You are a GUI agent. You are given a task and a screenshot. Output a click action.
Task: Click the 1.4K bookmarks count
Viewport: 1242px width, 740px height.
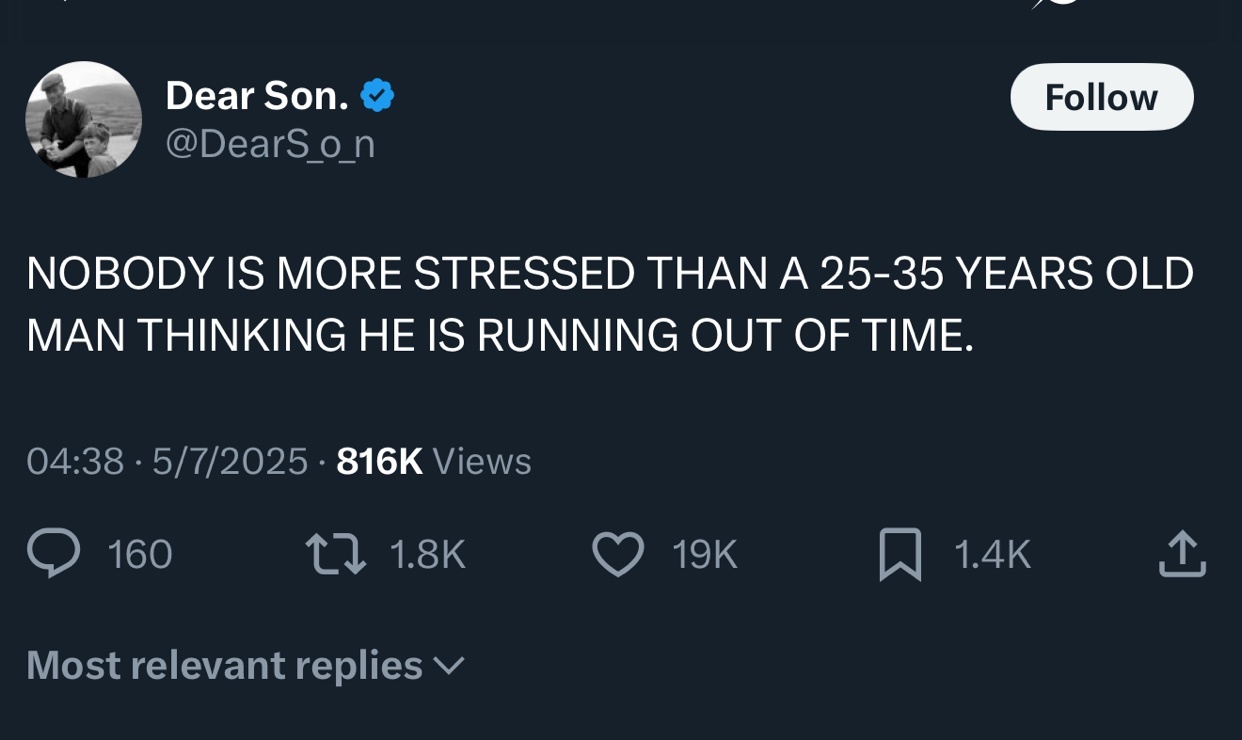[x=993, y=554]
